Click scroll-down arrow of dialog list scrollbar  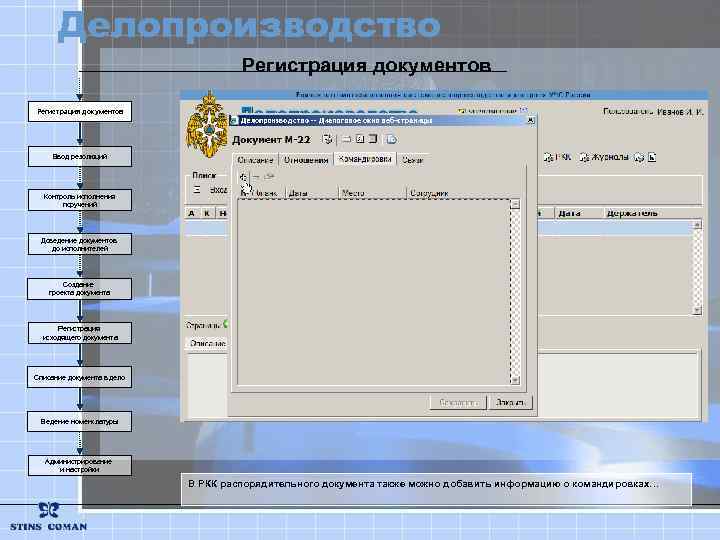(515, 380)
